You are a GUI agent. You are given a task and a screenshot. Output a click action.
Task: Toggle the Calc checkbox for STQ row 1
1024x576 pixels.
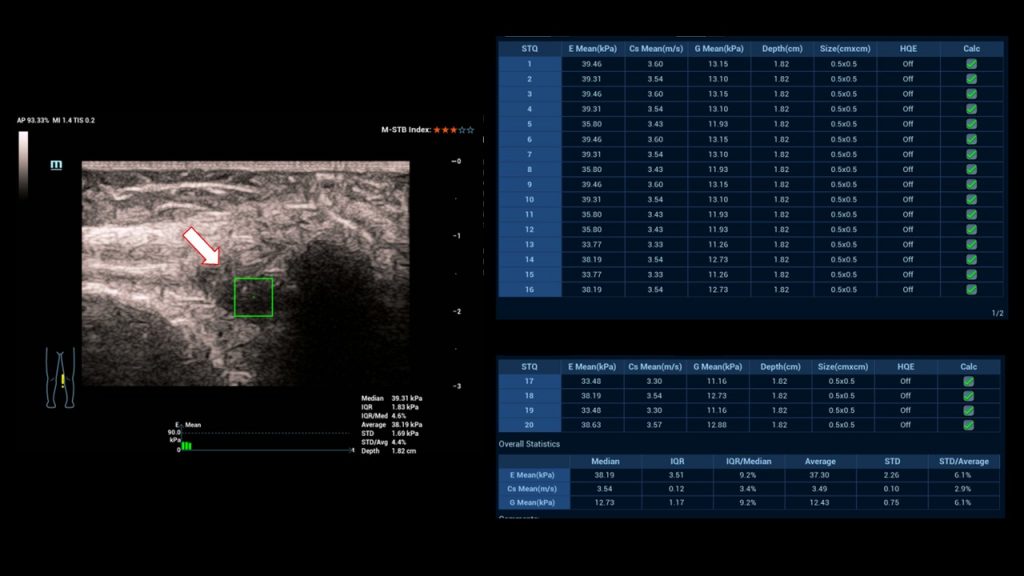[x=971, y=64]
